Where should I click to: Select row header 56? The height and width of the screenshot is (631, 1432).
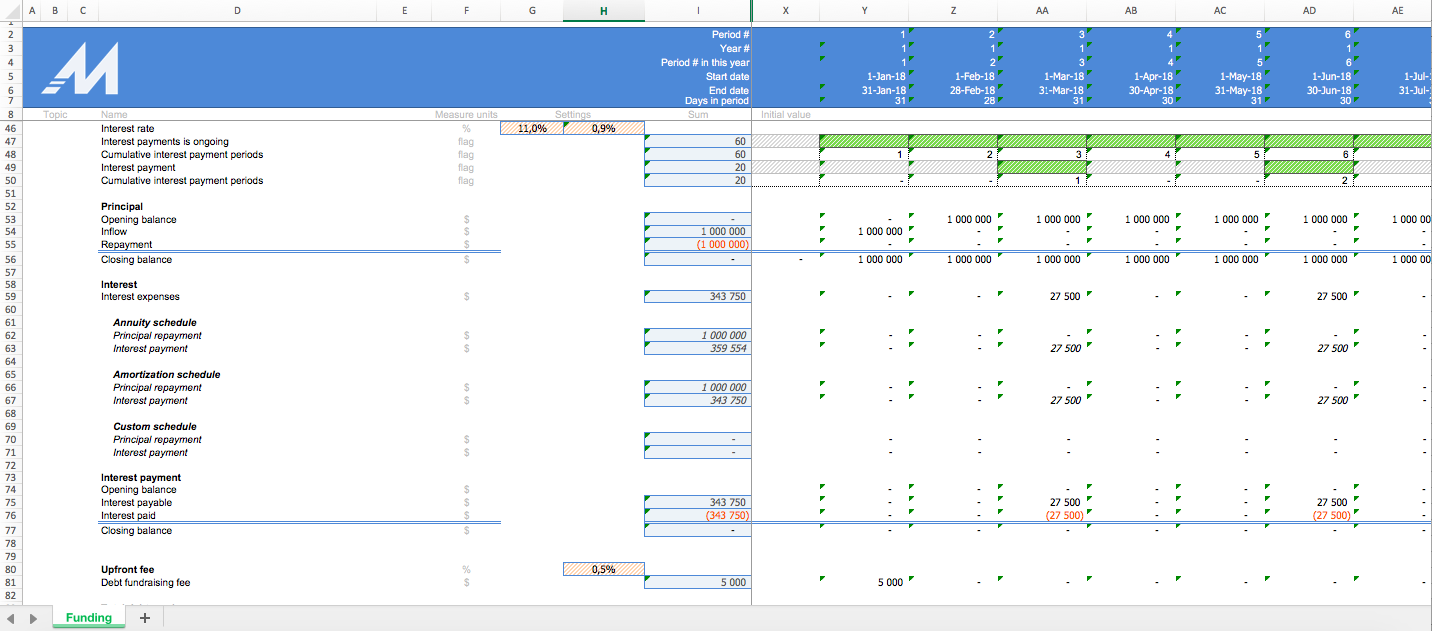coord(10,259)
